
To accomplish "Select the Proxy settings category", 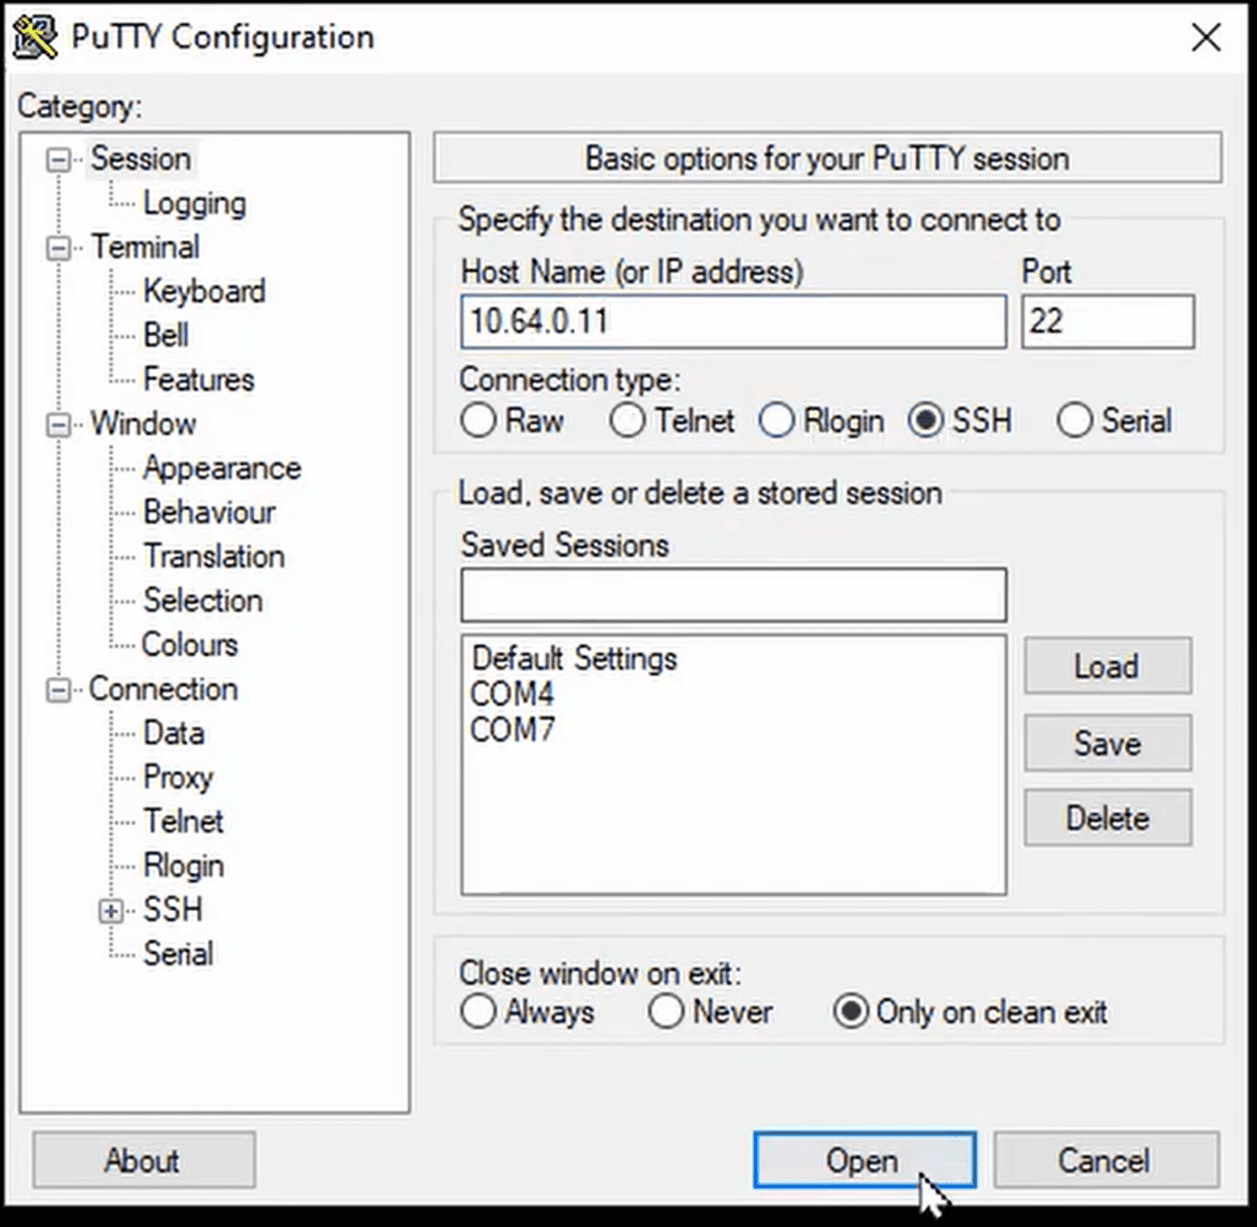I will 178,777.
